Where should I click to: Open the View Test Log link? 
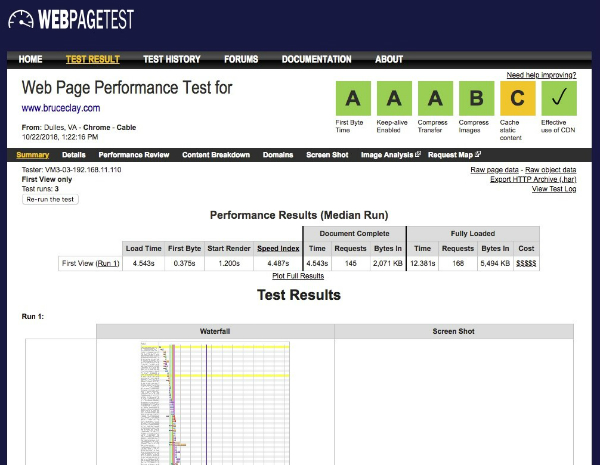[x=554, y=189]
